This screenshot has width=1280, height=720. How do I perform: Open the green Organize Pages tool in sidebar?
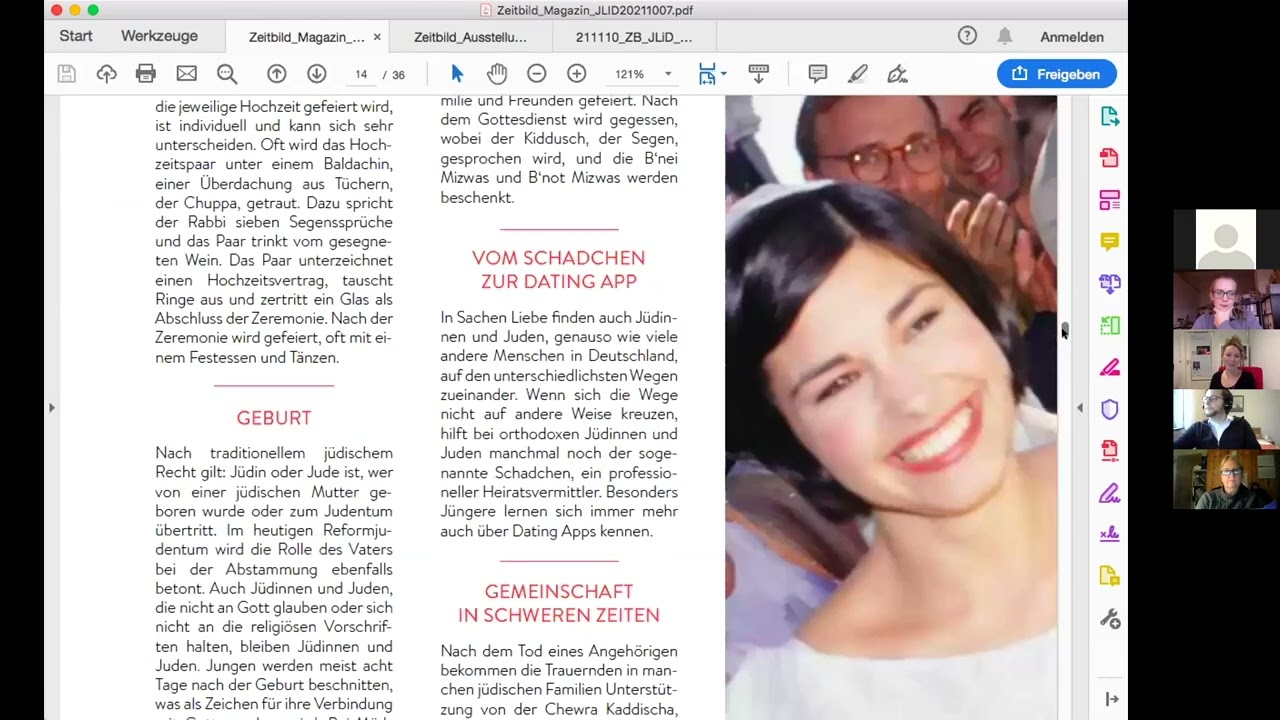coord(1110,326)
